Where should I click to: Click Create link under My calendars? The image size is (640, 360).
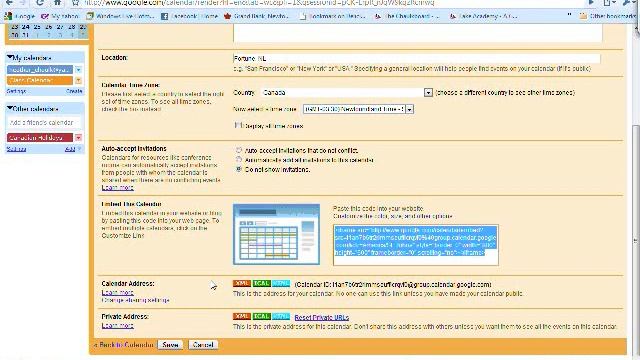(74, 91)
